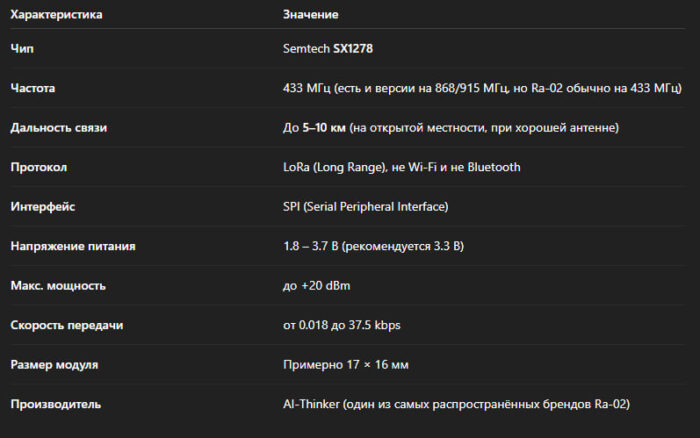
Task: Click the "Значение" column header
Action: 311,15
